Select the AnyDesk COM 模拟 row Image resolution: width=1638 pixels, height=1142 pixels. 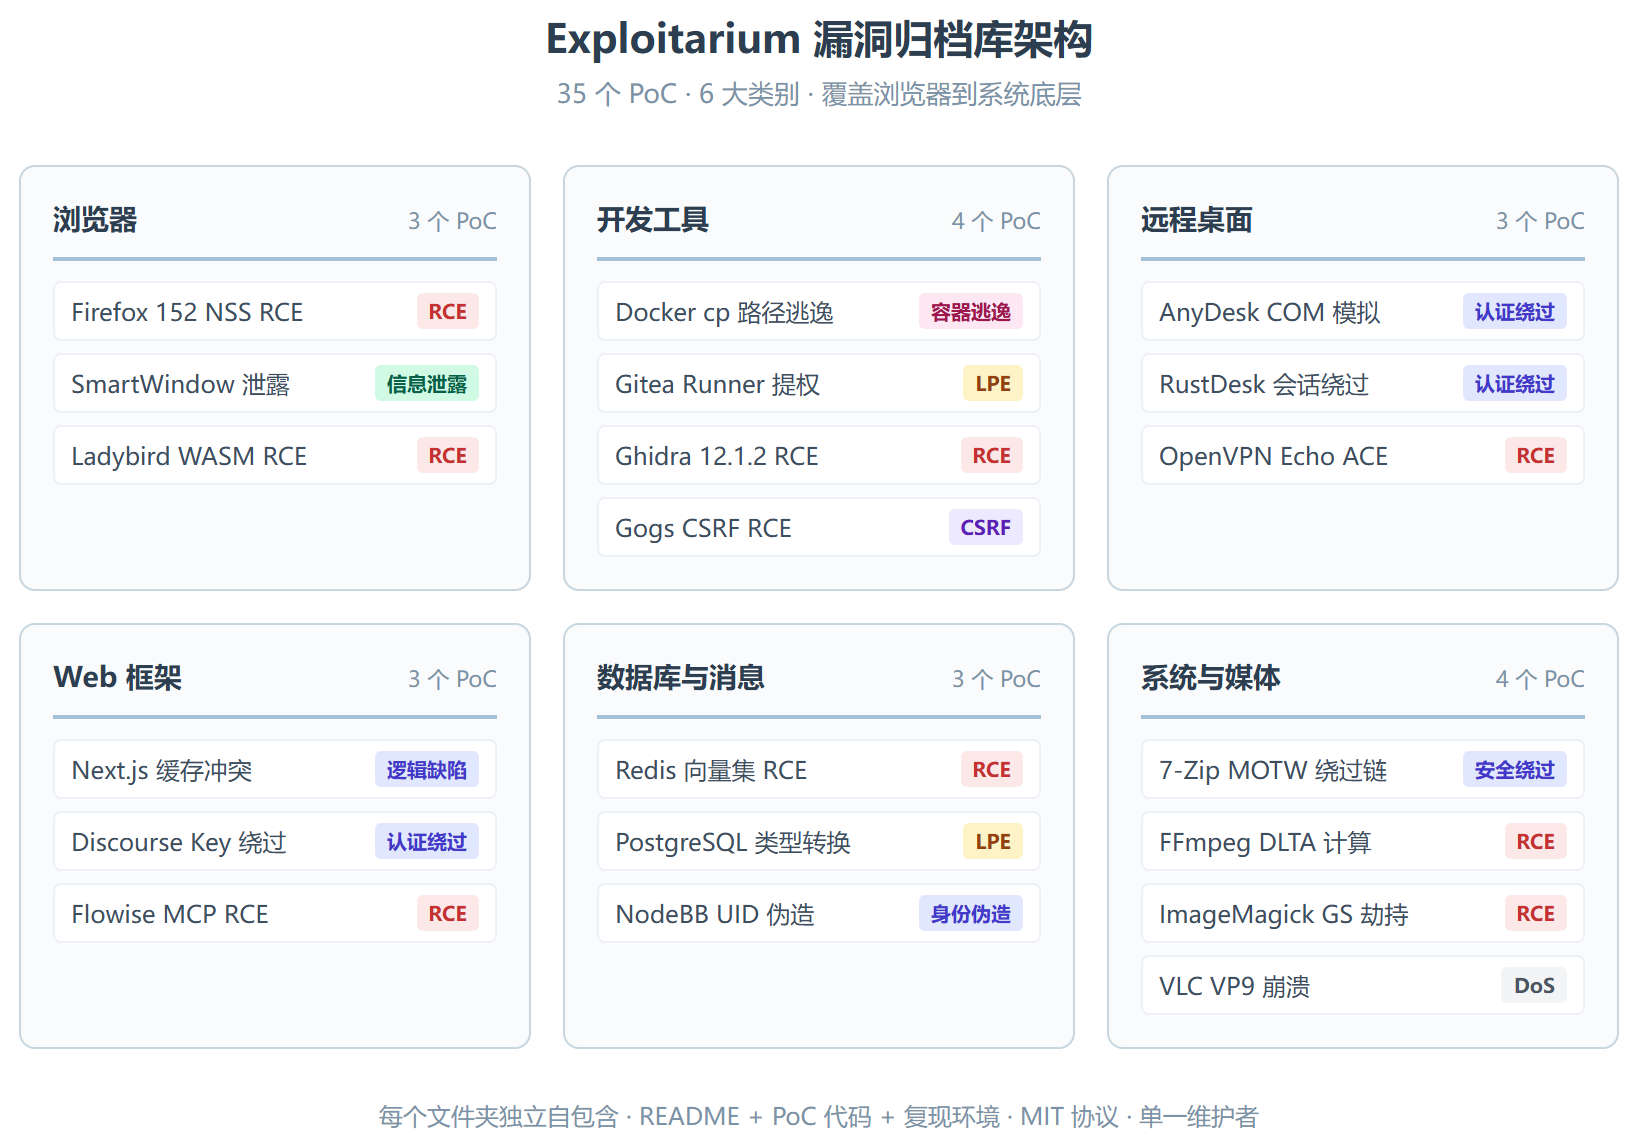point(1363,312)
